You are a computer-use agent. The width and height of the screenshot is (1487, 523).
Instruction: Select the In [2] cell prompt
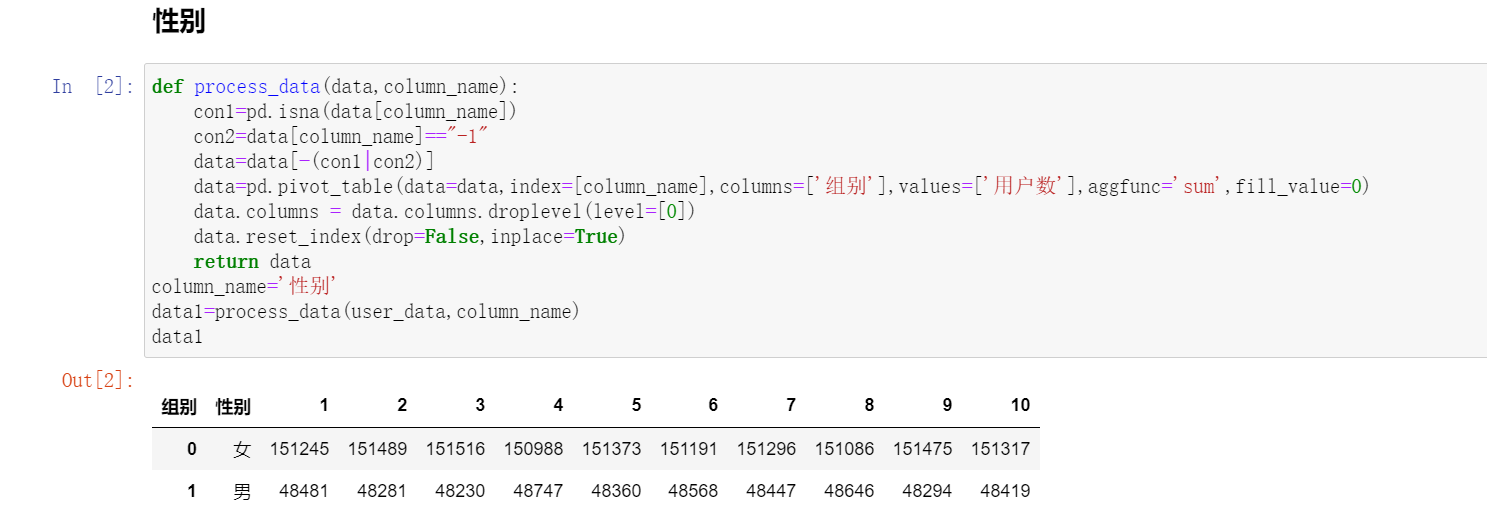(x=93, y=86)
